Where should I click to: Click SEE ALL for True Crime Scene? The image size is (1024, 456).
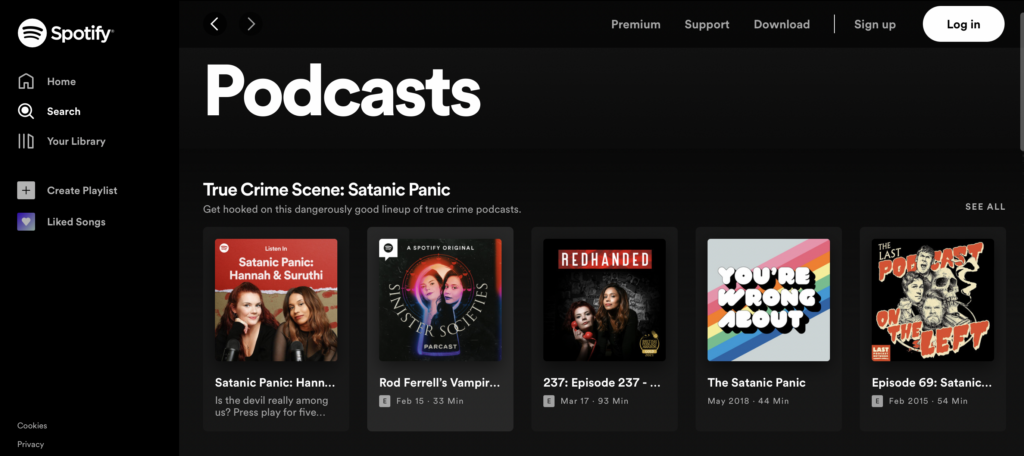pos(985,207)
